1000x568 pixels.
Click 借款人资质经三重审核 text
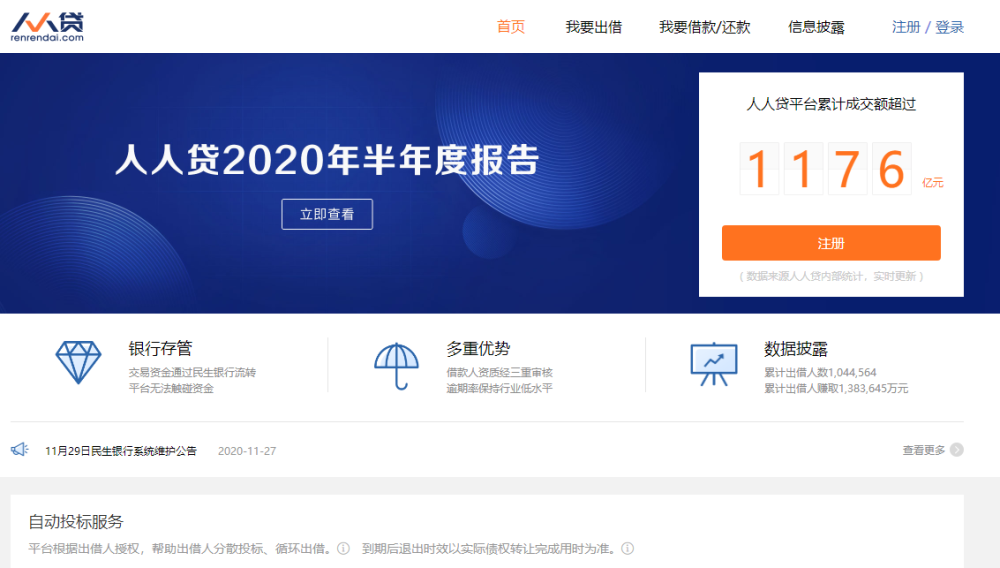point(499,372)
